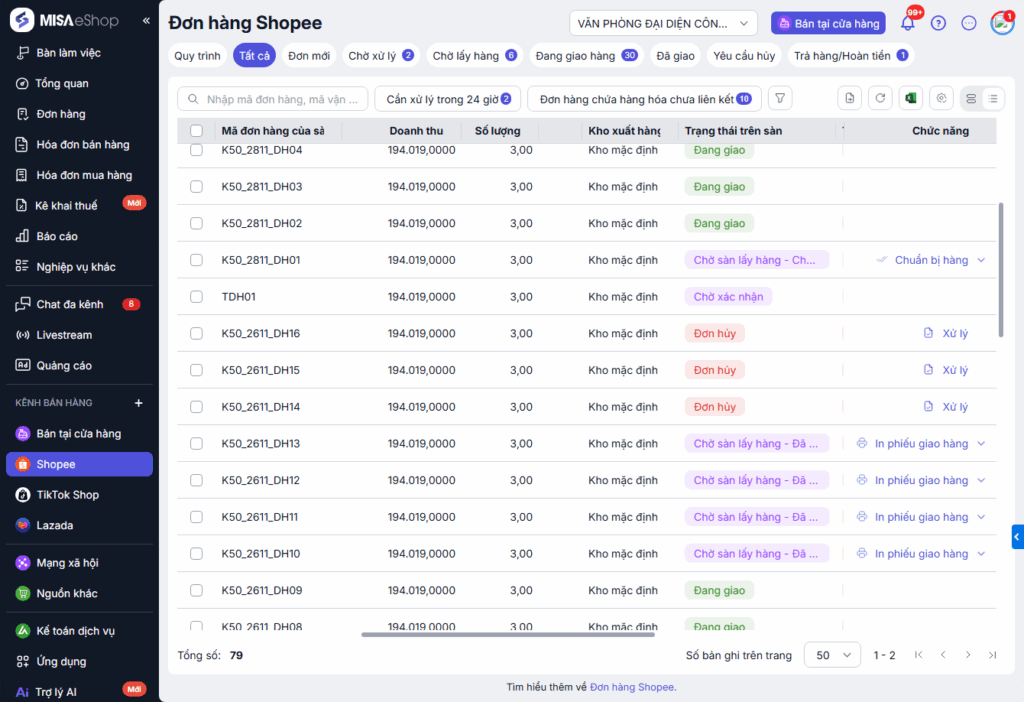Collapse the left sidebar menu

coord(146,20)
